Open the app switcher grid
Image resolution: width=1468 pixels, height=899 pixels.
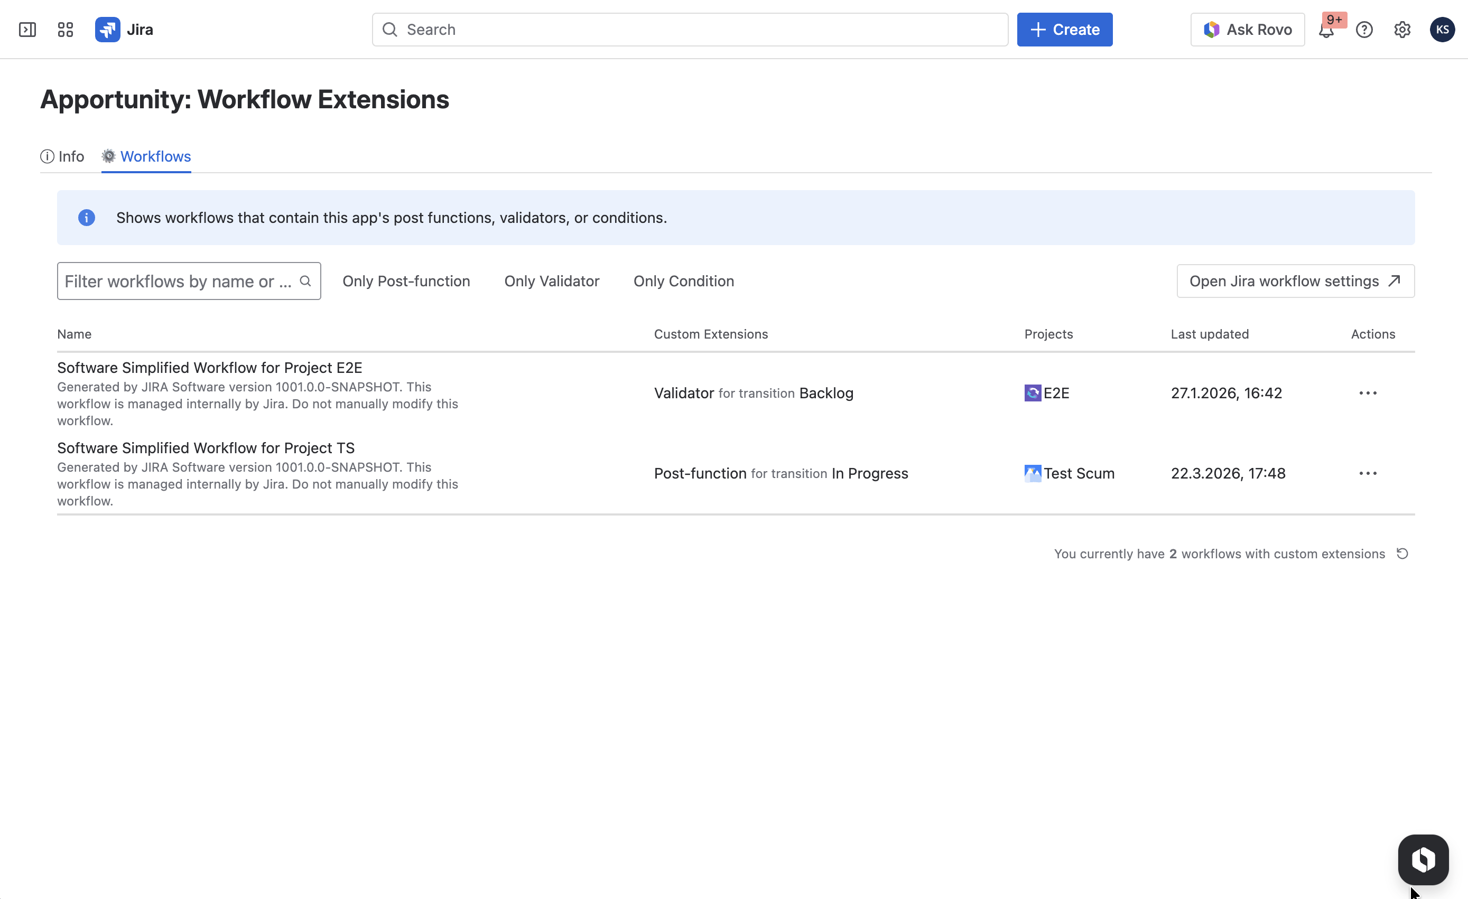point(65,30)
